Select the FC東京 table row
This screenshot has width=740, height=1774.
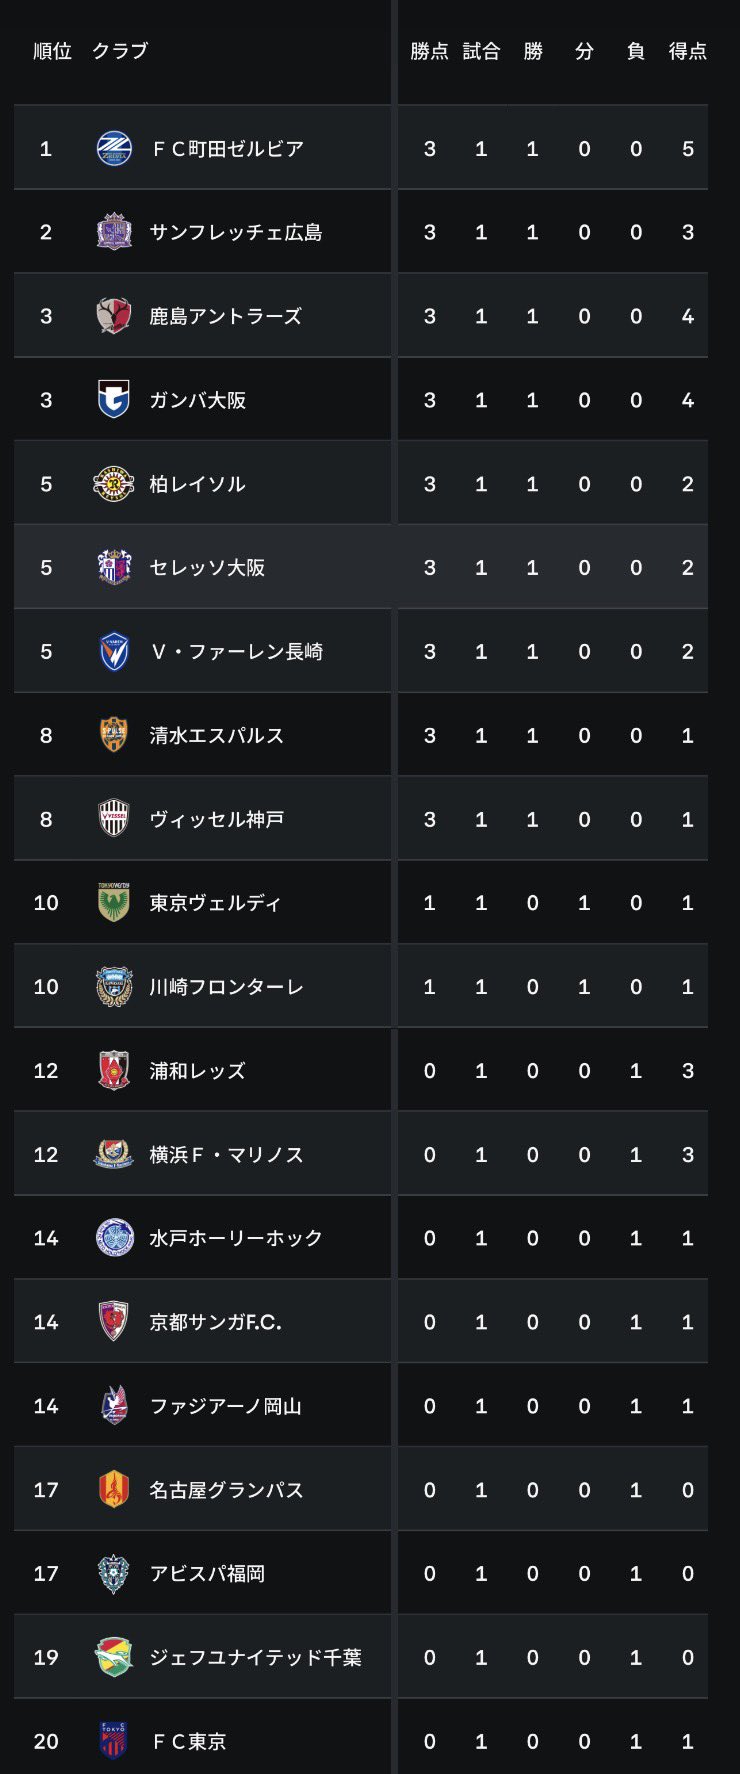coord(361,1741)
